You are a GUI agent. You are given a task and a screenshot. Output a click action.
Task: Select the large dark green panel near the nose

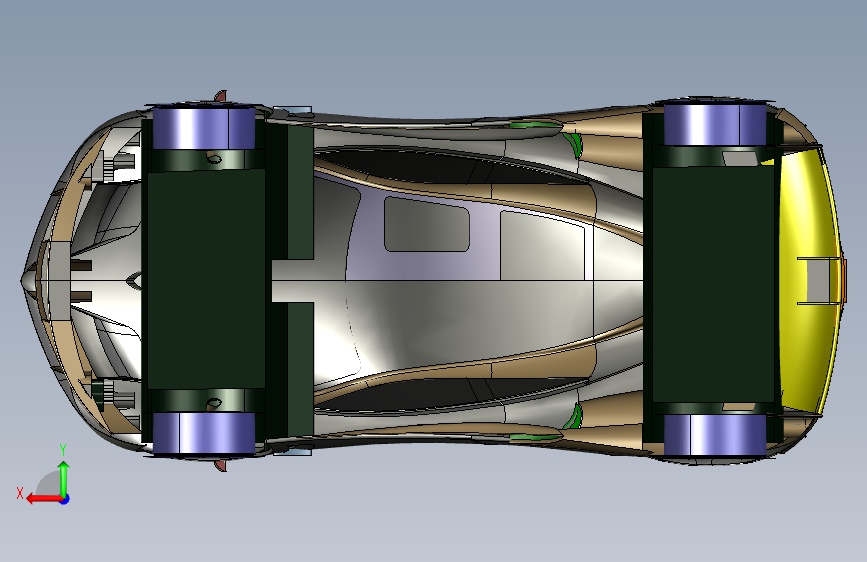click(206, 280)
